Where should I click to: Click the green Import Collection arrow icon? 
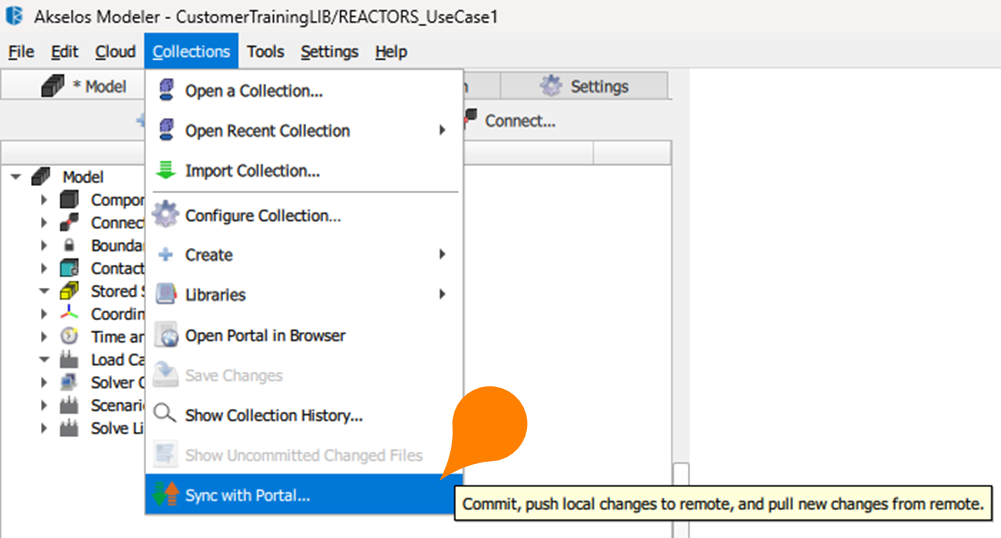166,170
